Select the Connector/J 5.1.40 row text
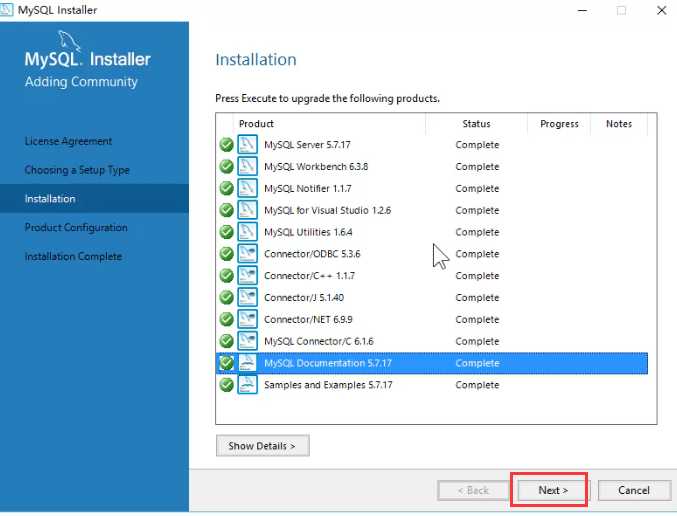 (x=304, y=298)
